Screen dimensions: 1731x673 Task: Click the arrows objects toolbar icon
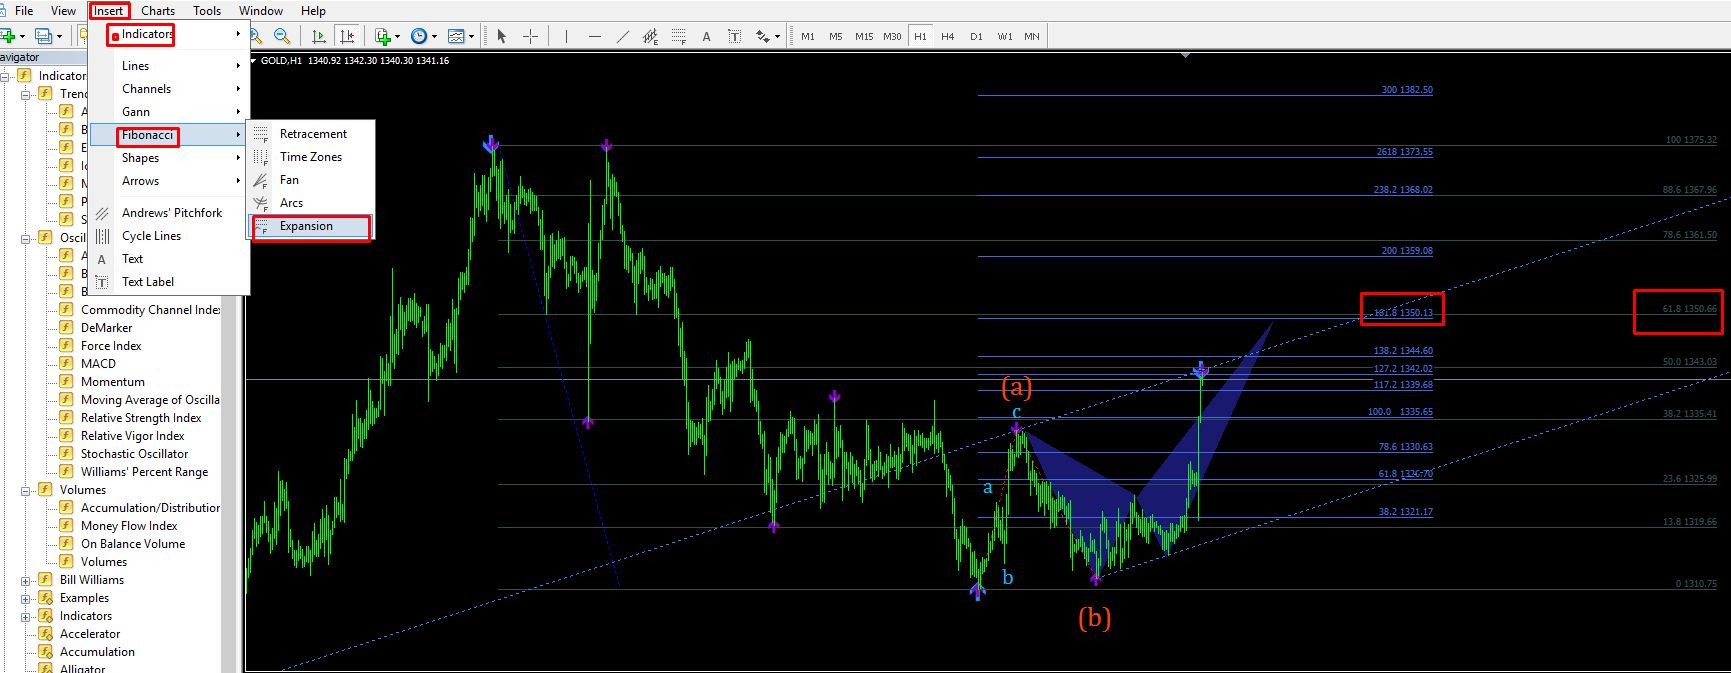[763, 36]
